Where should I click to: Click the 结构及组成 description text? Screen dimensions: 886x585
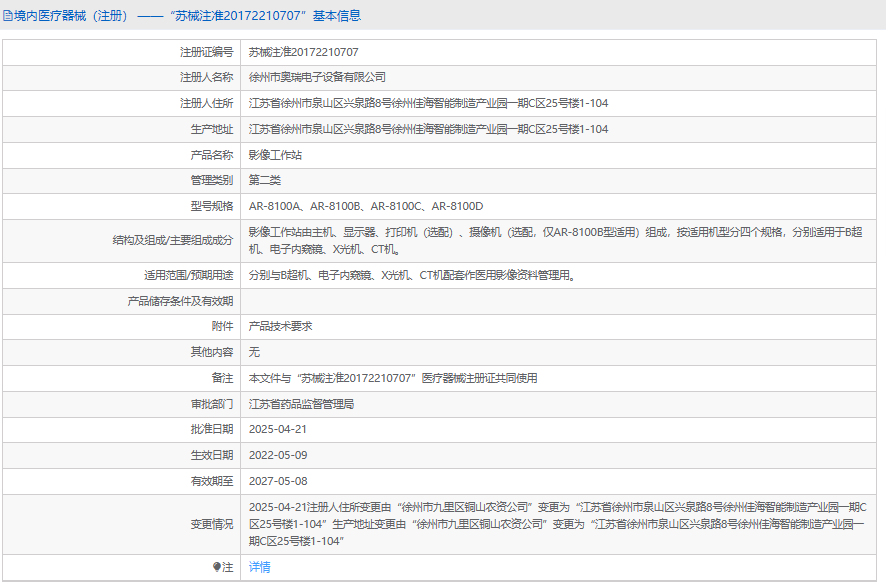click(554, 240)
